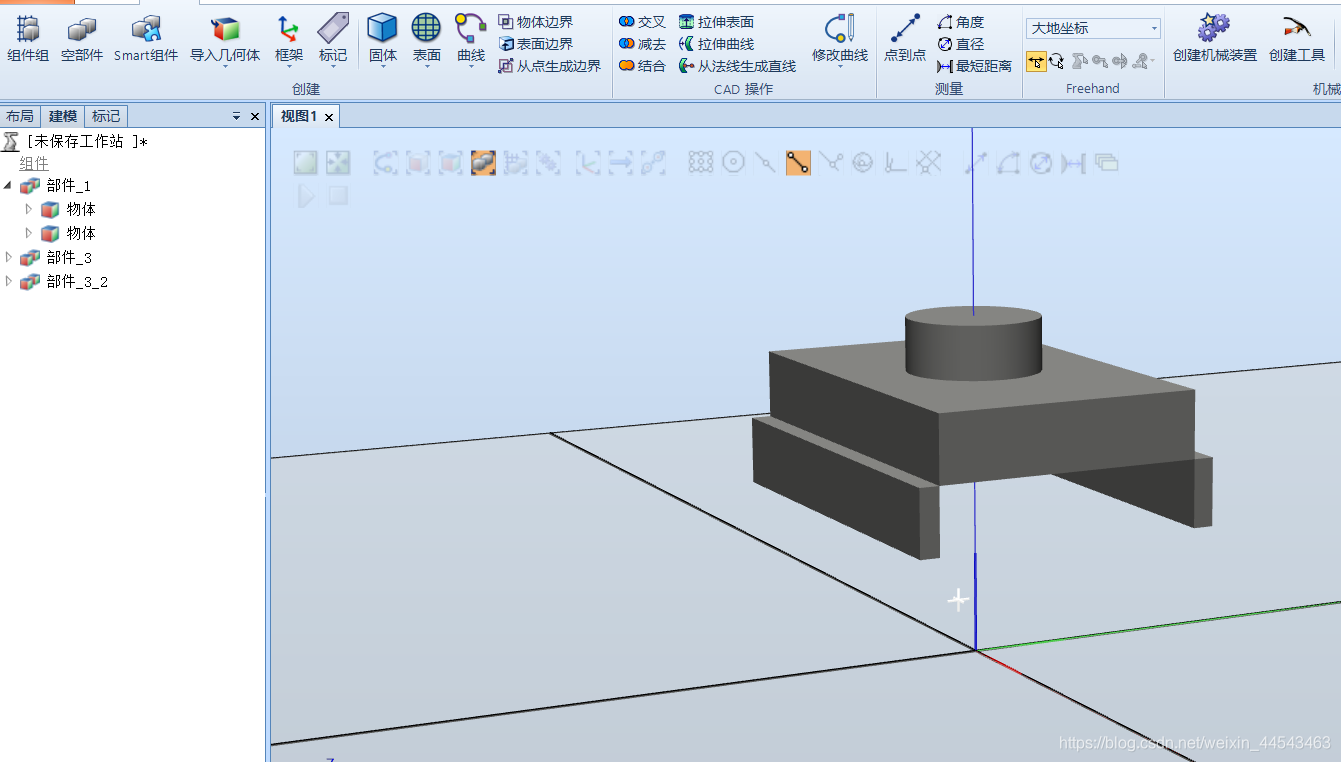Expand the second 物体 under 部件_1
1341x762 pixels.
[28, 233]
